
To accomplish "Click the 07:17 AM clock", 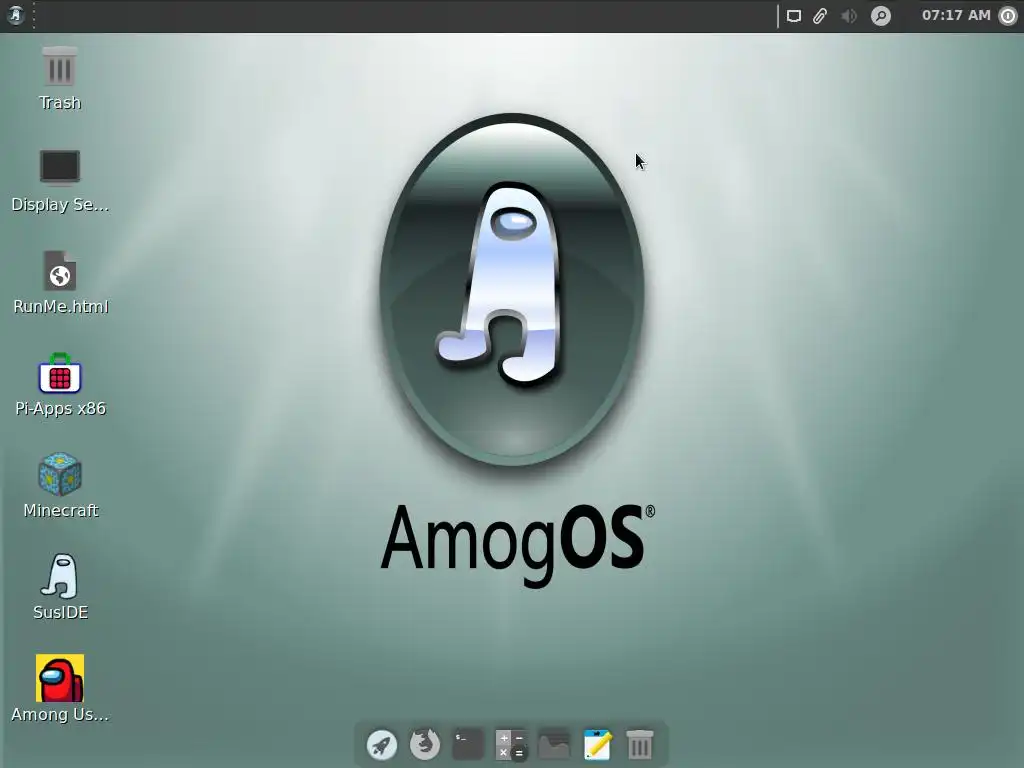I will [955, 15].
